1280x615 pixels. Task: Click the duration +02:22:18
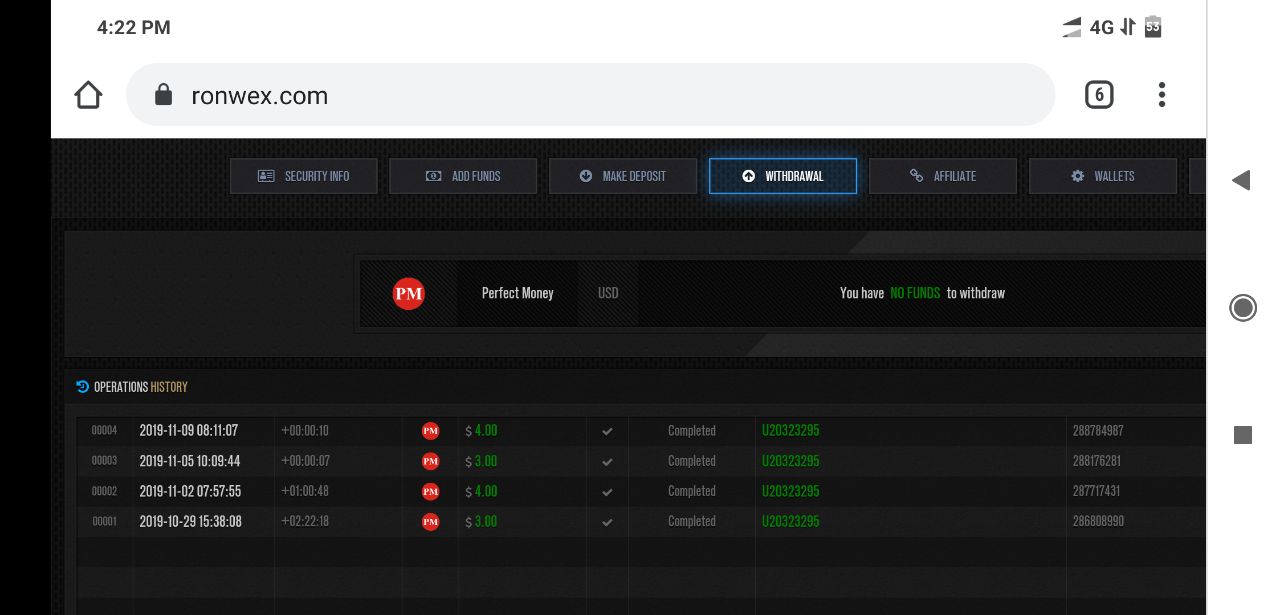[305, 521]
